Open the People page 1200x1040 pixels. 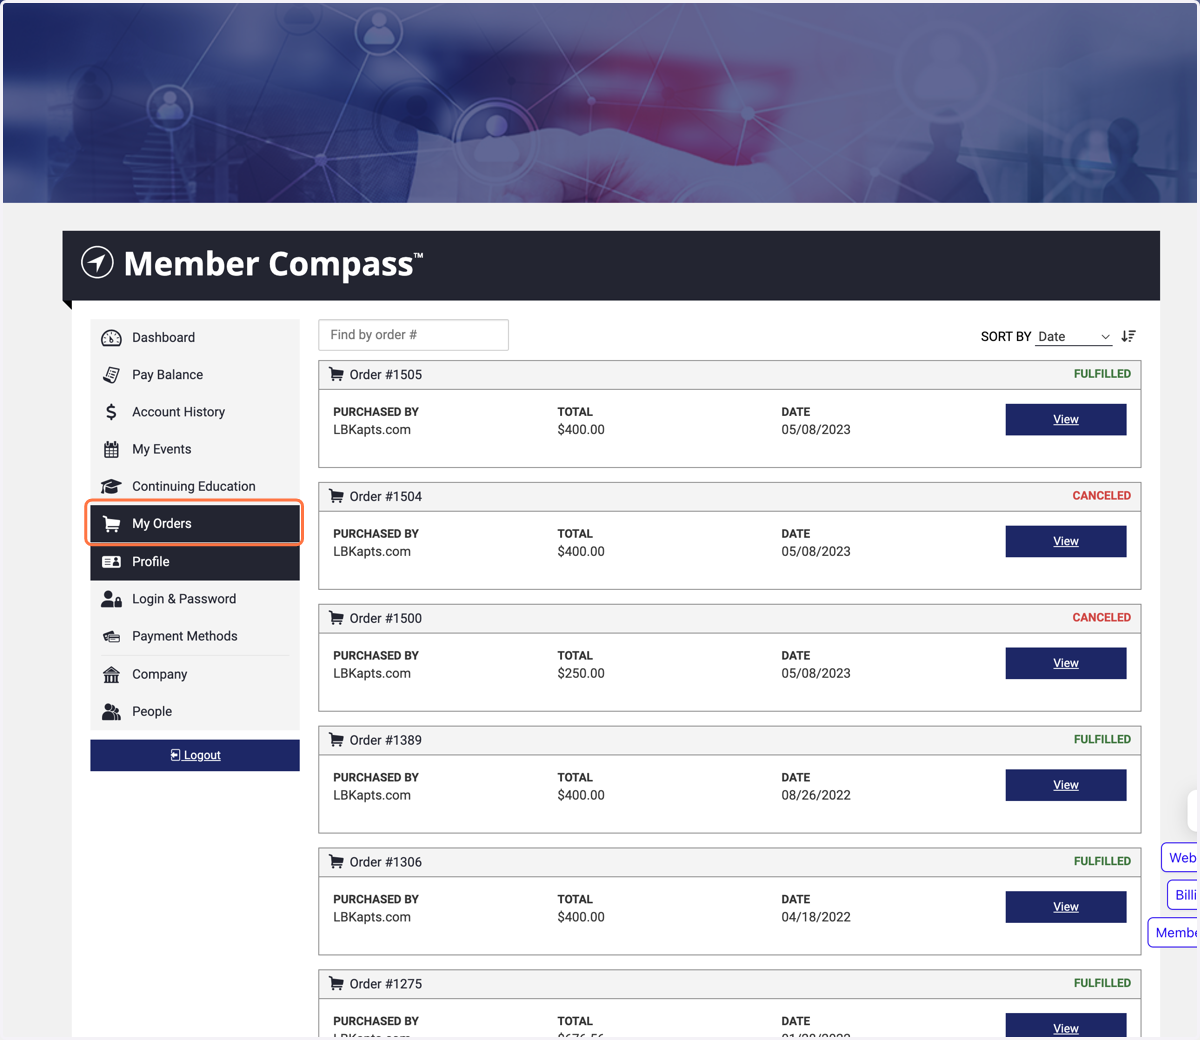[x=195, y=711]
